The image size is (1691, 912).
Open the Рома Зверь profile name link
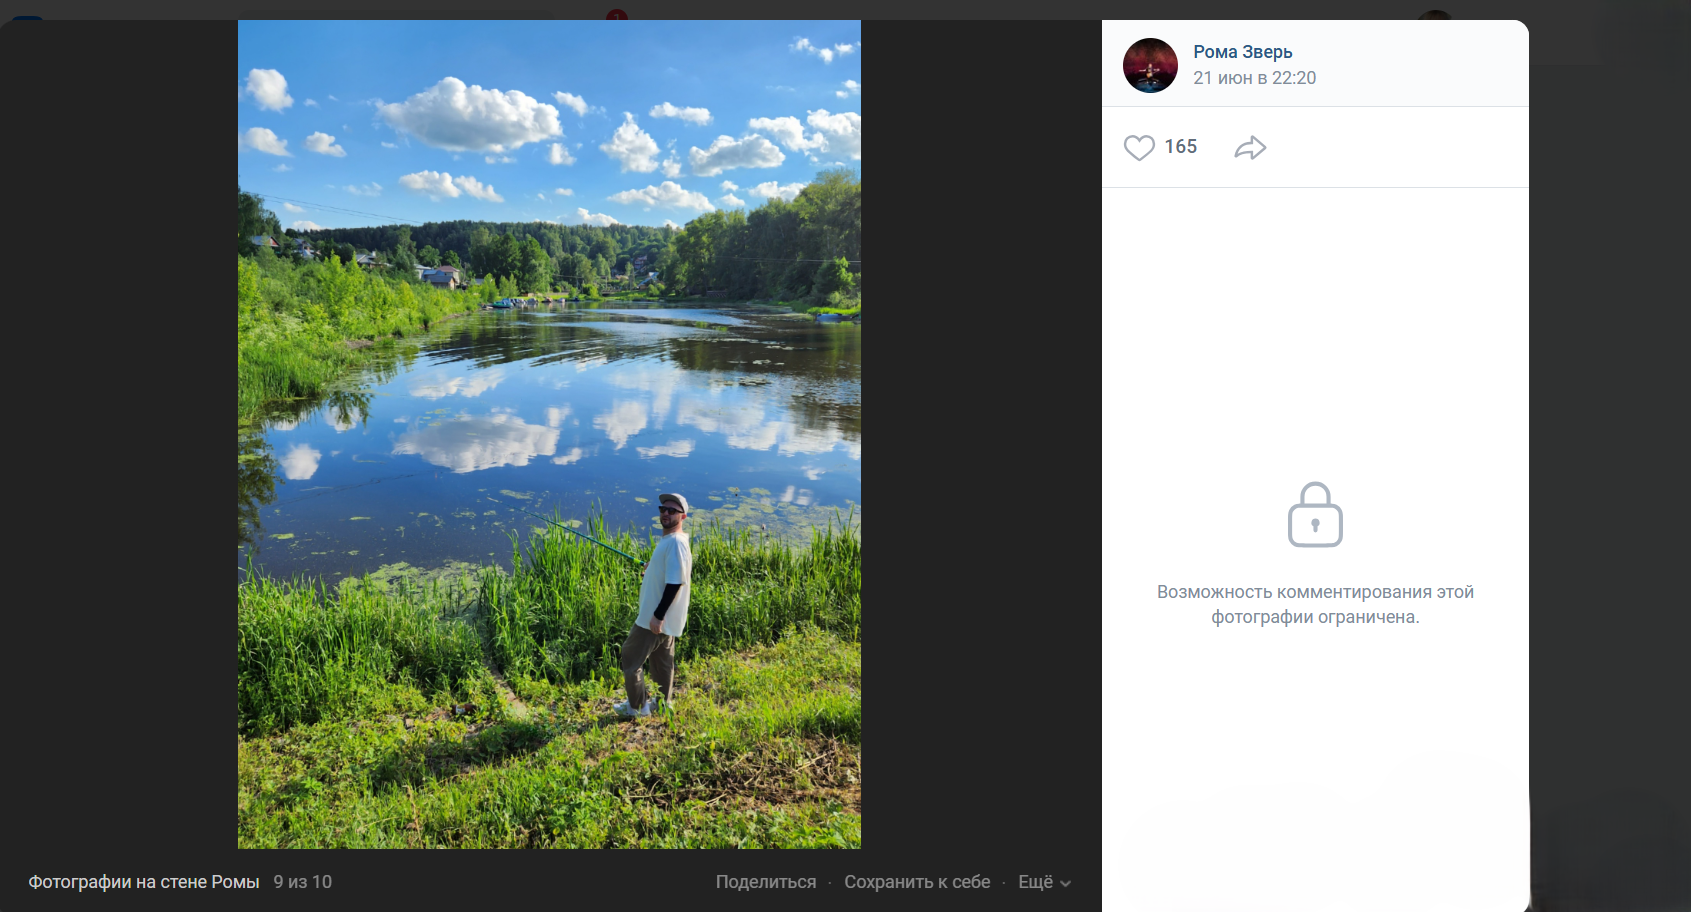[x=1242, y=52]
